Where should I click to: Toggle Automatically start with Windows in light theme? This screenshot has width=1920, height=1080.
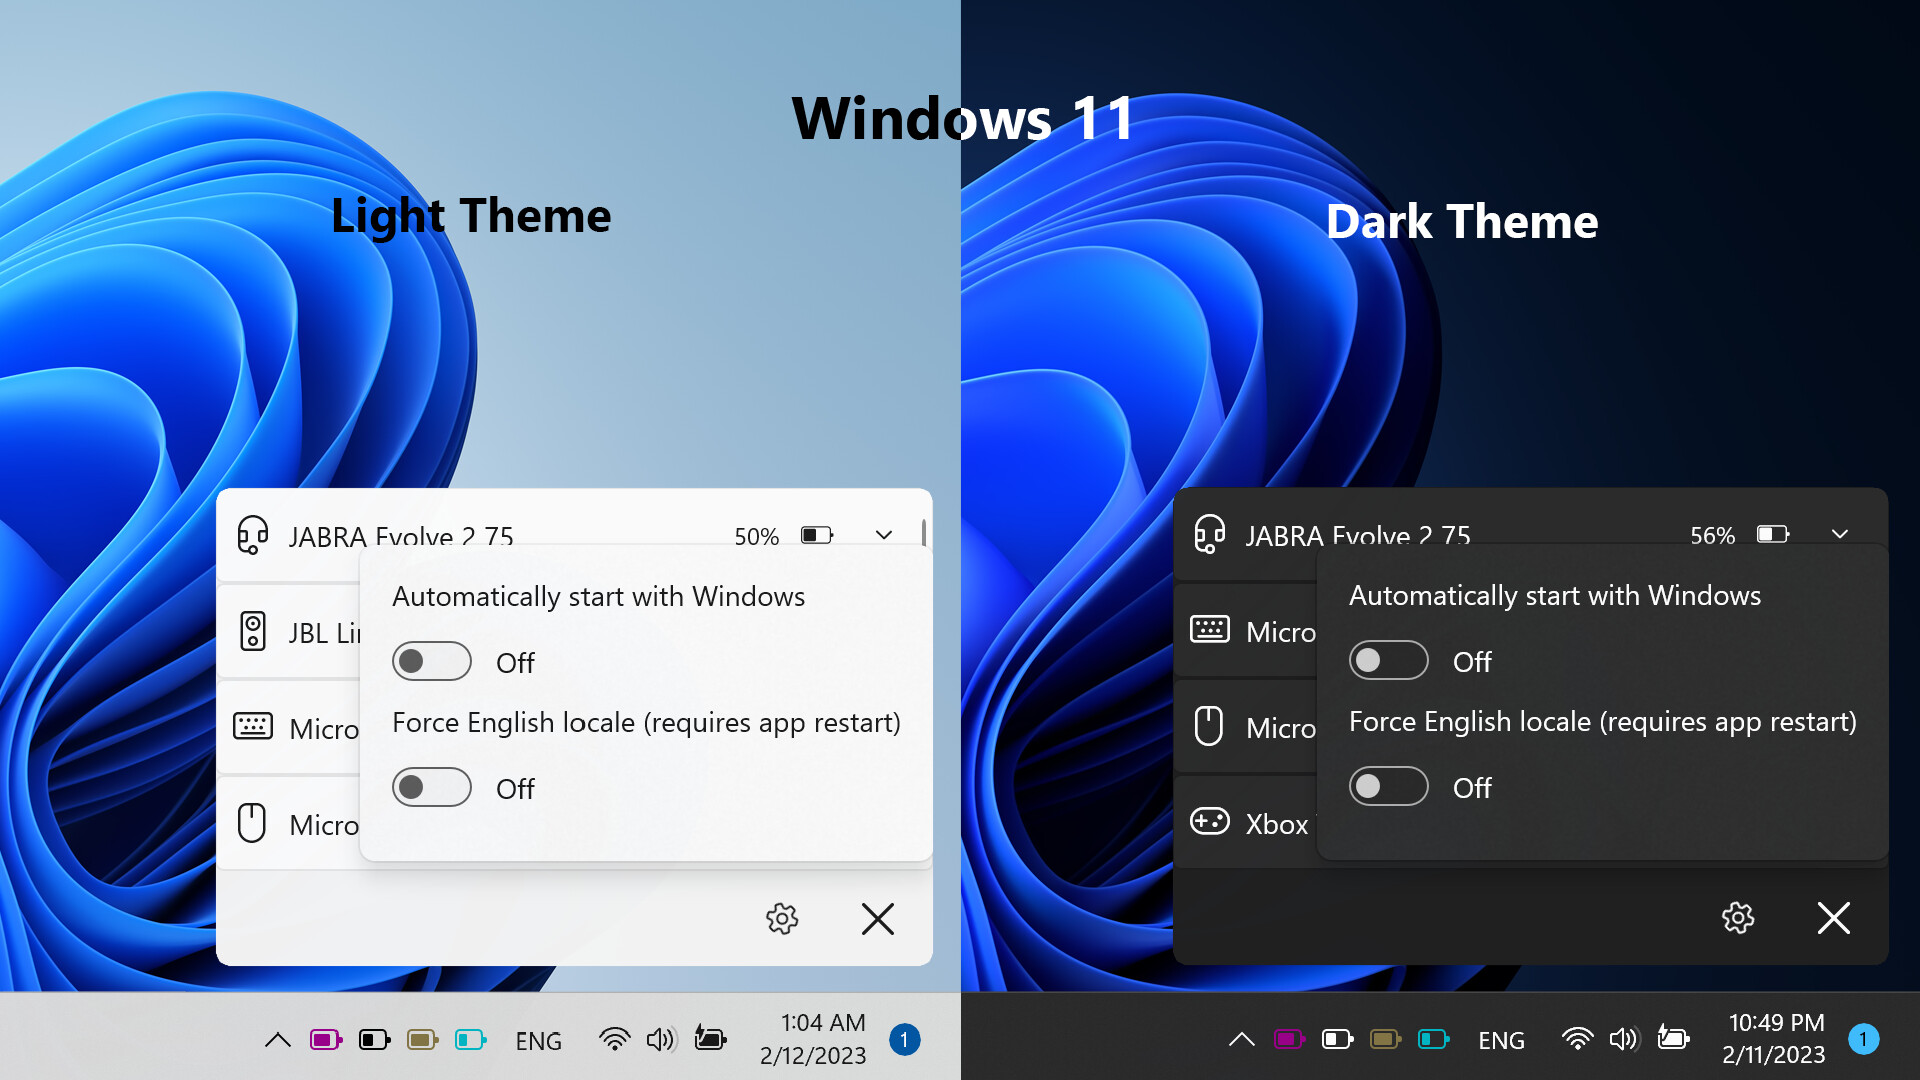431,661
